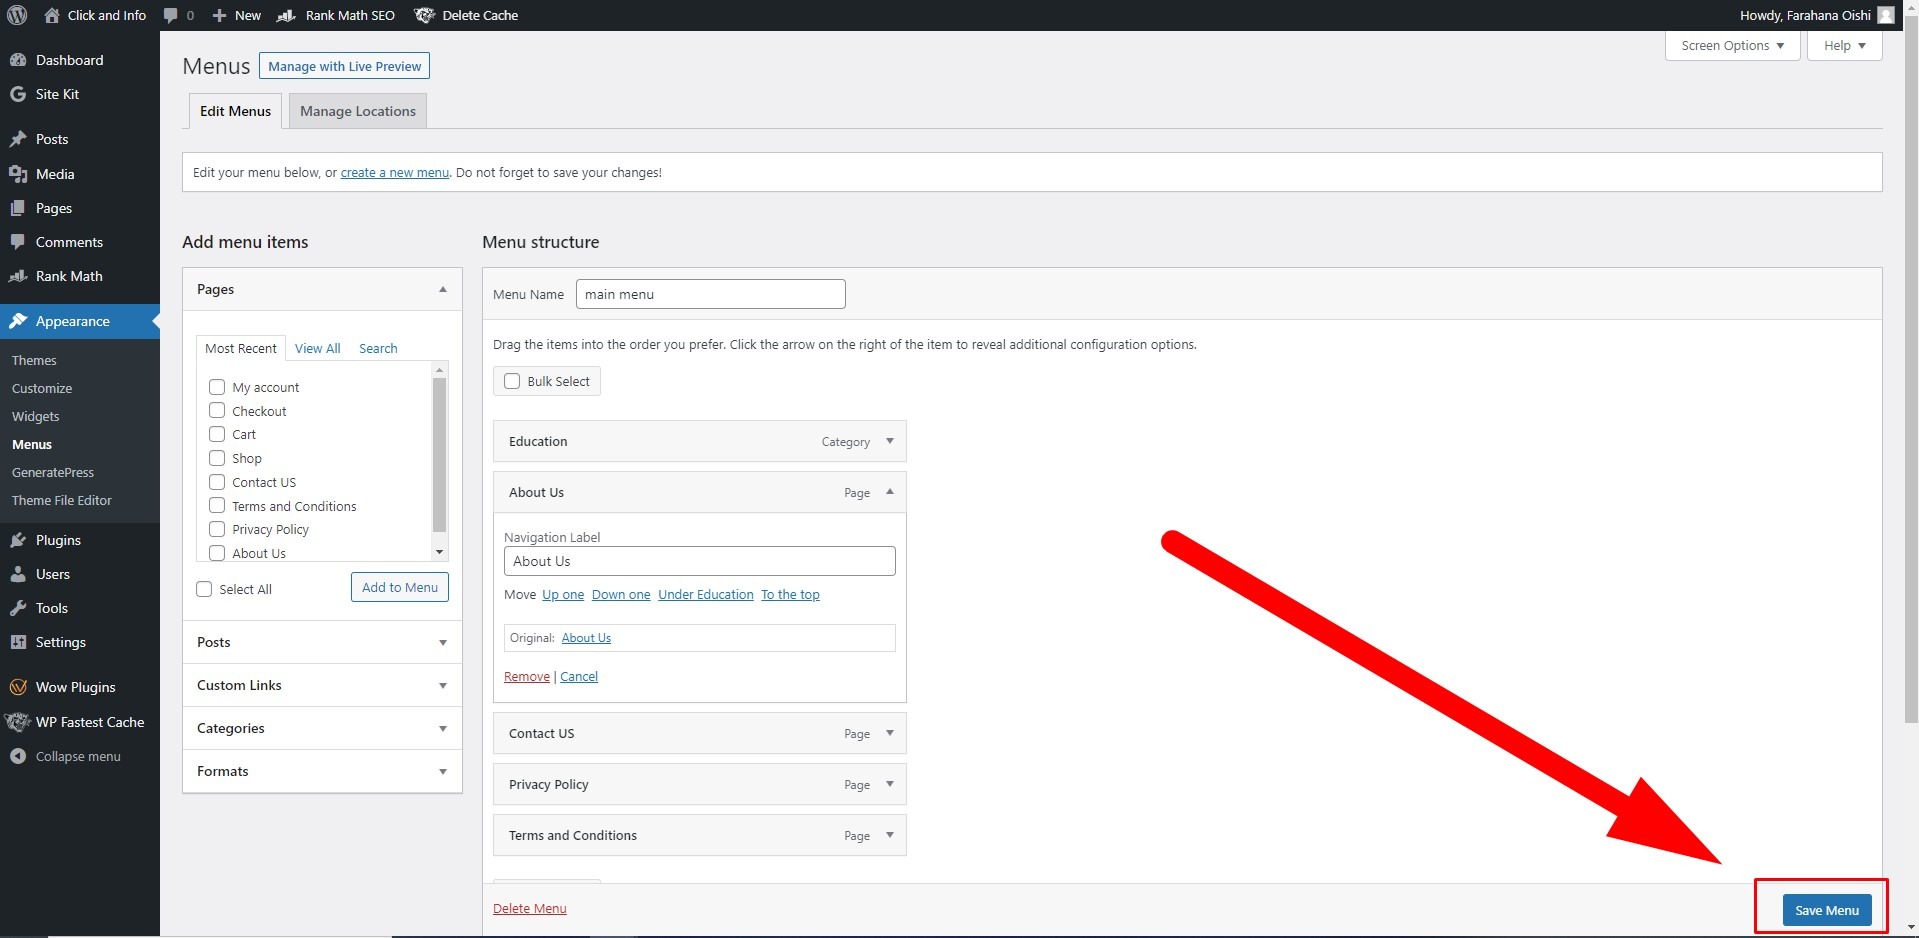Switch to the Manage Locations tab

tap(357, 111)
